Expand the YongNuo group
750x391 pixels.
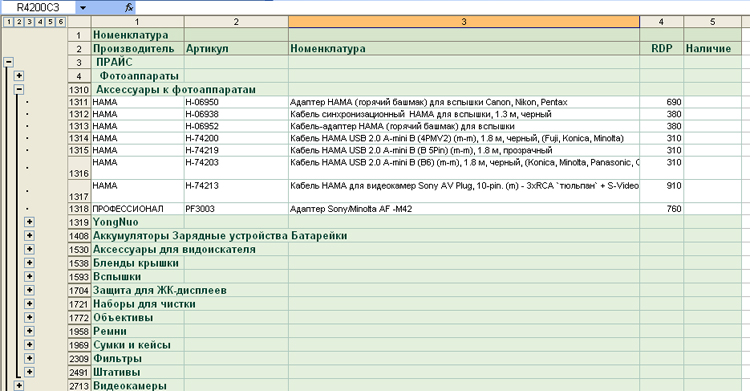29,222
